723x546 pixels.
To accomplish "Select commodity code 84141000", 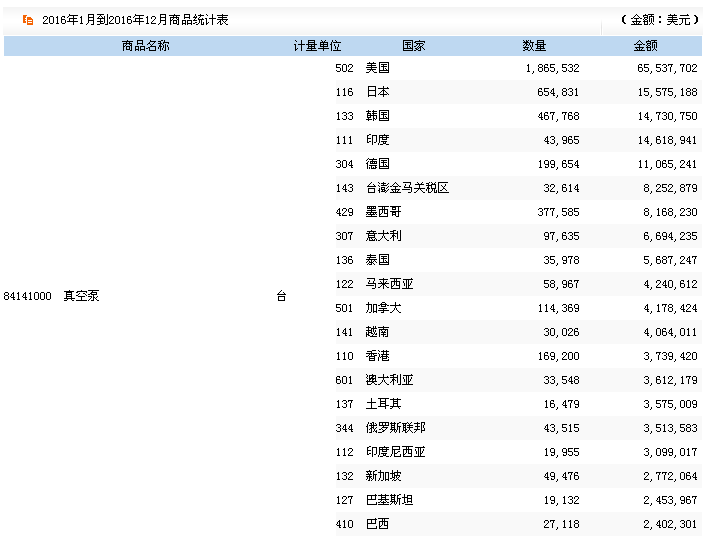I will click(x=27, y=296).
